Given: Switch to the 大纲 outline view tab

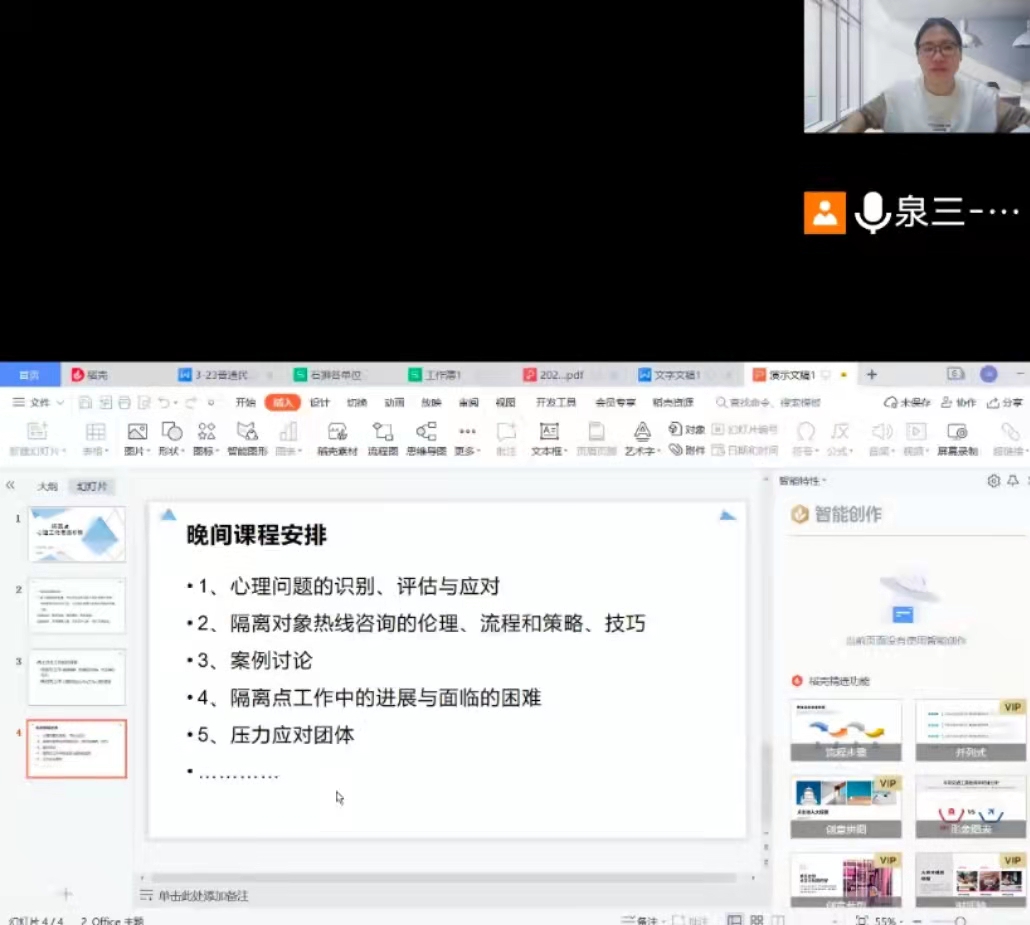Looking at the screenshot, I should [x=47, y=487].
